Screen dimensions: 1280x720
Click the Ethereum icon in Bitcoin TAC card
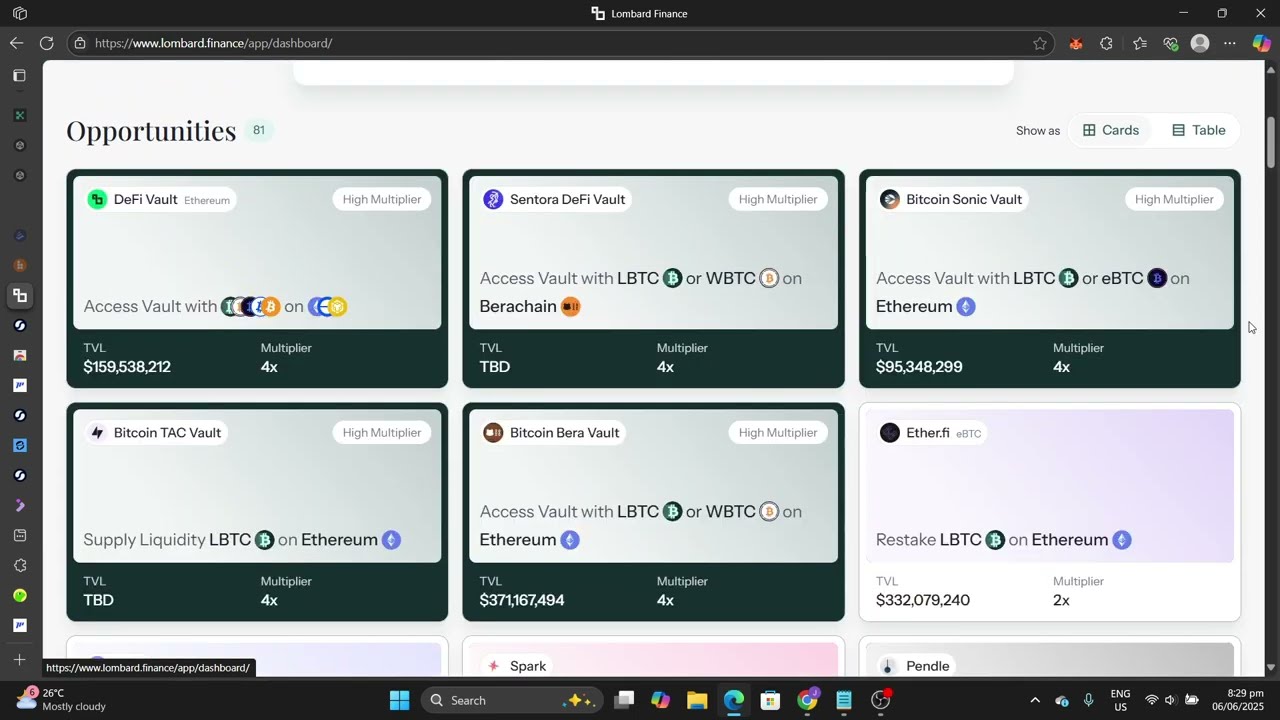(392, 540)
